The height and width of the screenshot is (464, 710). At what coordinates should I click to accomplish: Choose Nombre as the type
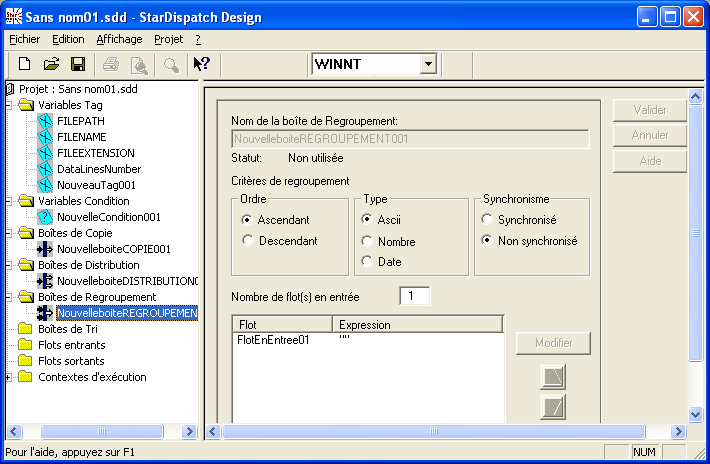click(x=368, y=241)
